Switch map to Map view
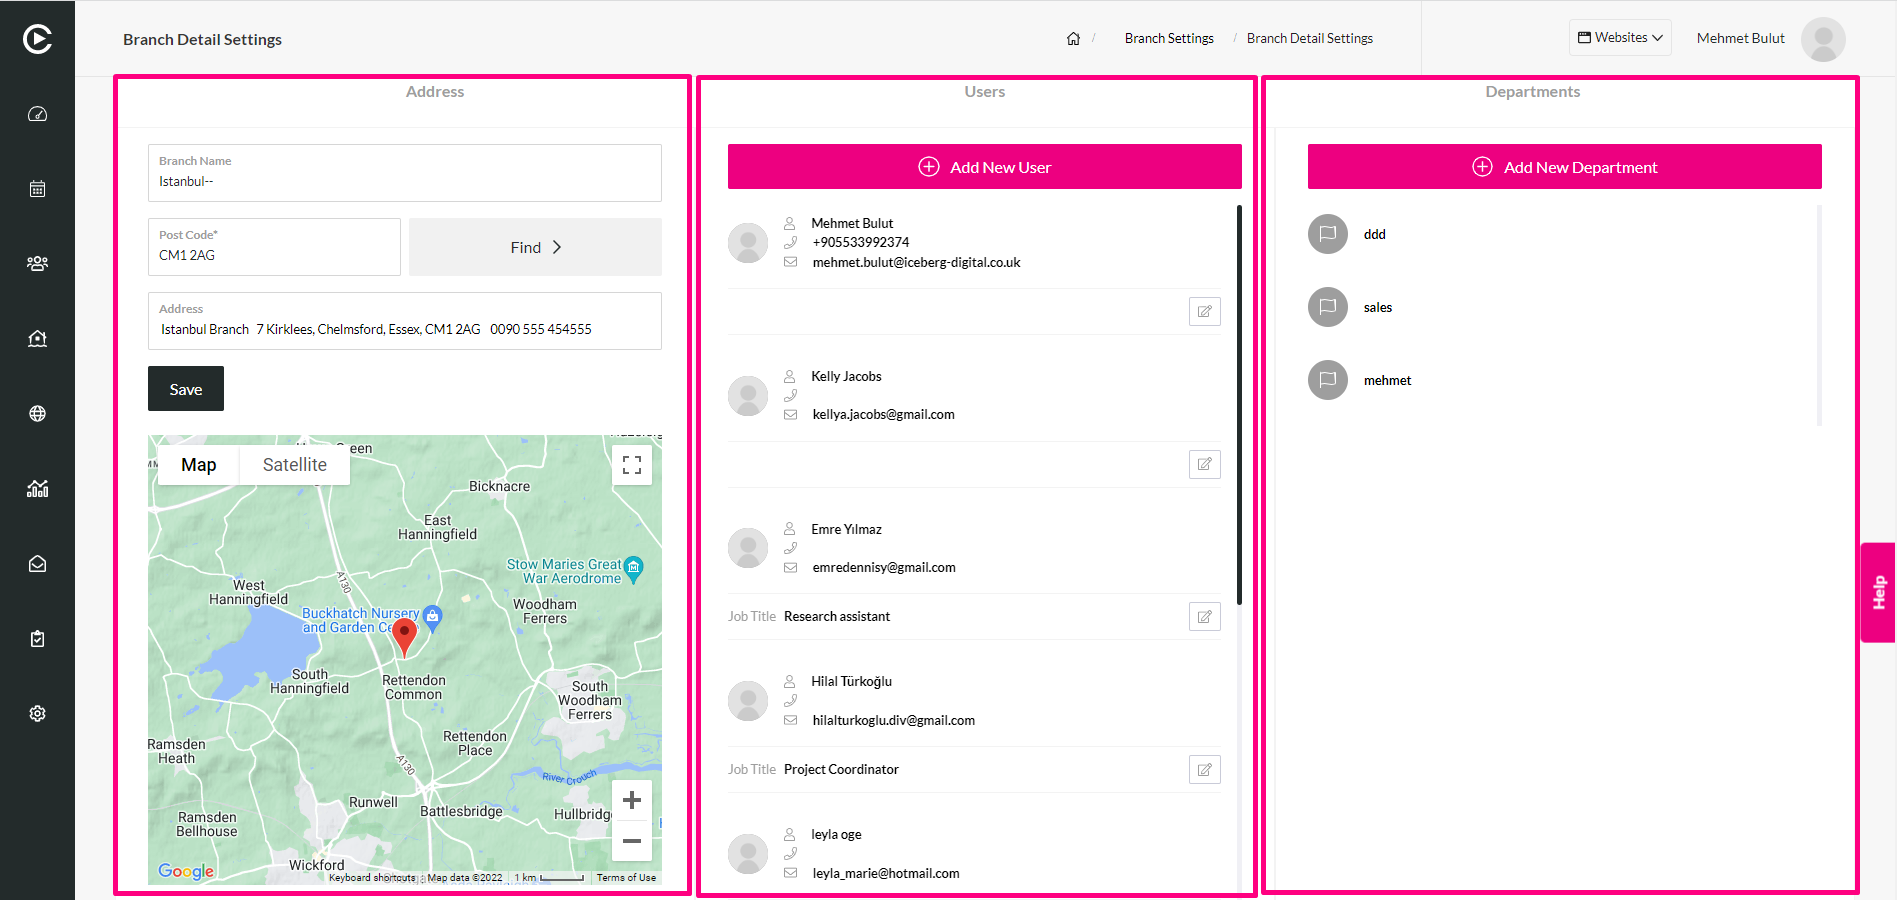This screenshot has width=1897, height=900. [x=199, y=465]
